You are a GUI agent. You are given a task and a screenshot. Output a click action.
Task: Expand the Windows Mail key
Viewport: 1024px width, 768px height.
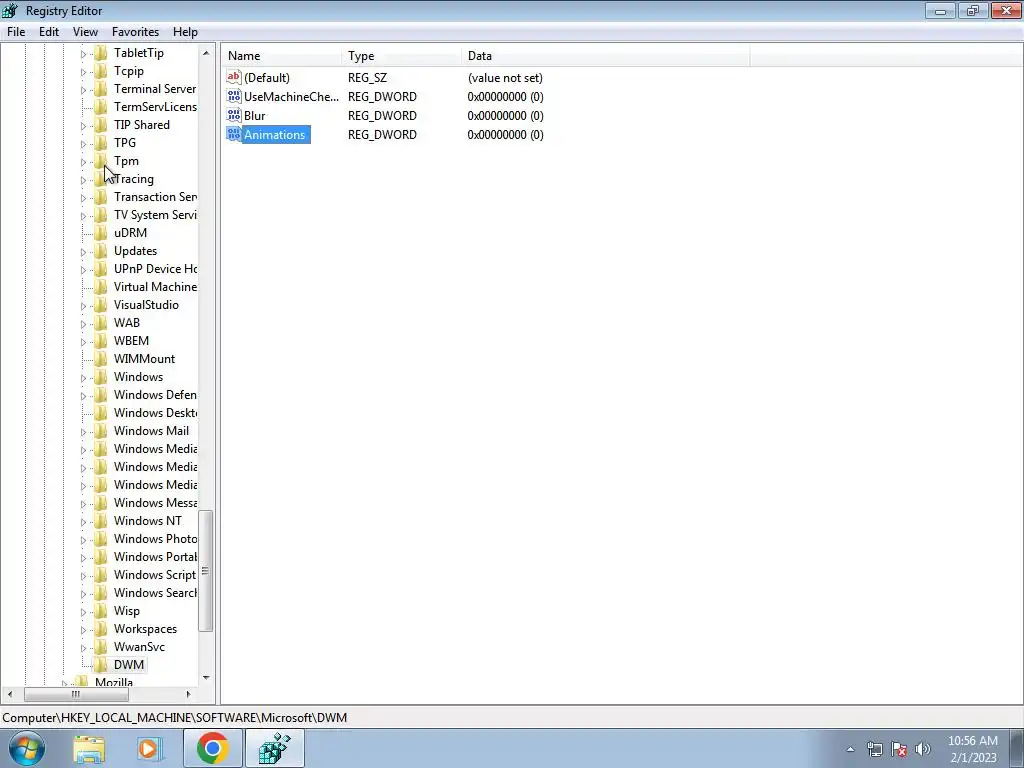click(x=83, y=432)
